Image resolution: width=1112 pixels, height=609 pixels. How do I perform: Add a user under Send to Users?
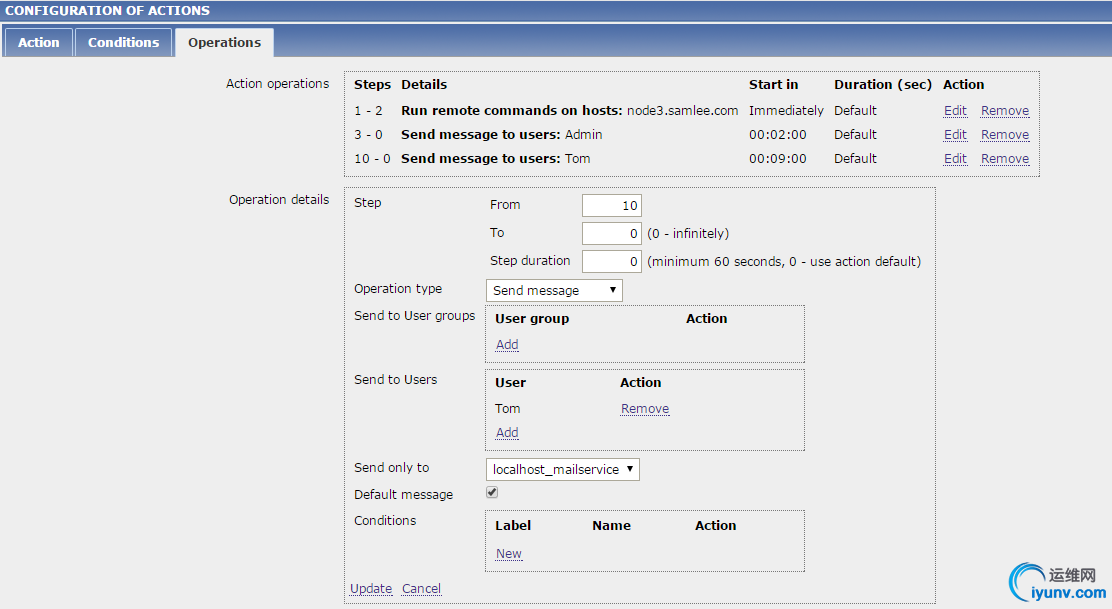(507, 433)
